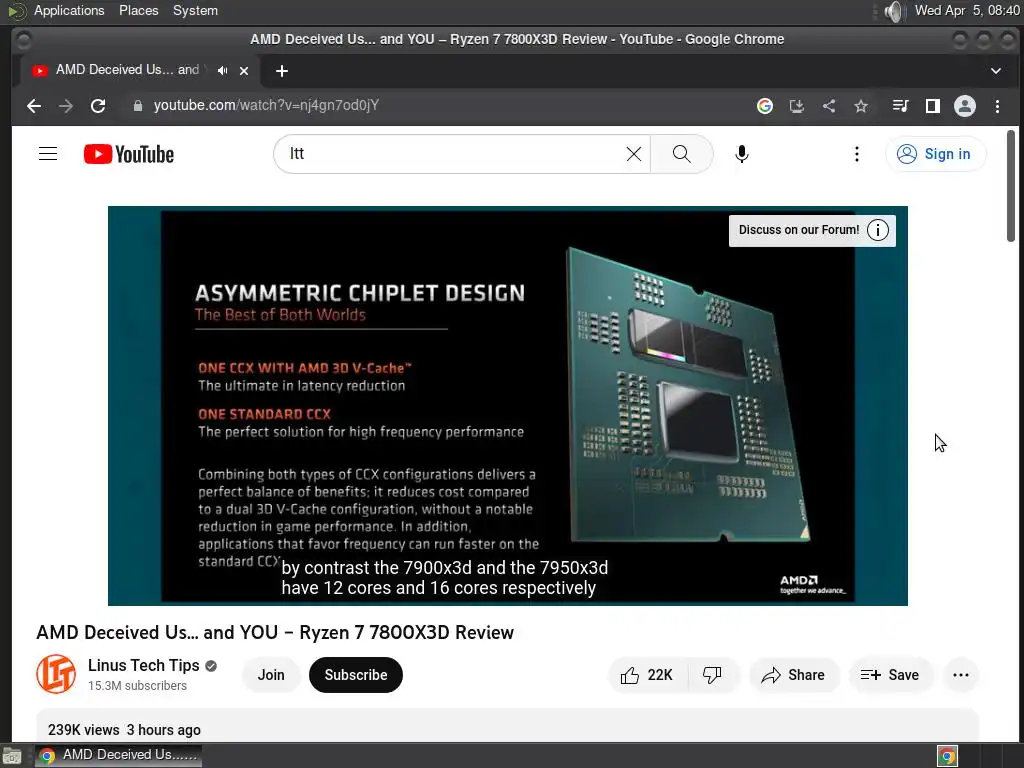Join the Linus Tech Tips channel
Viewport: 1024px width, 768px height.
(x=271, y=675)
